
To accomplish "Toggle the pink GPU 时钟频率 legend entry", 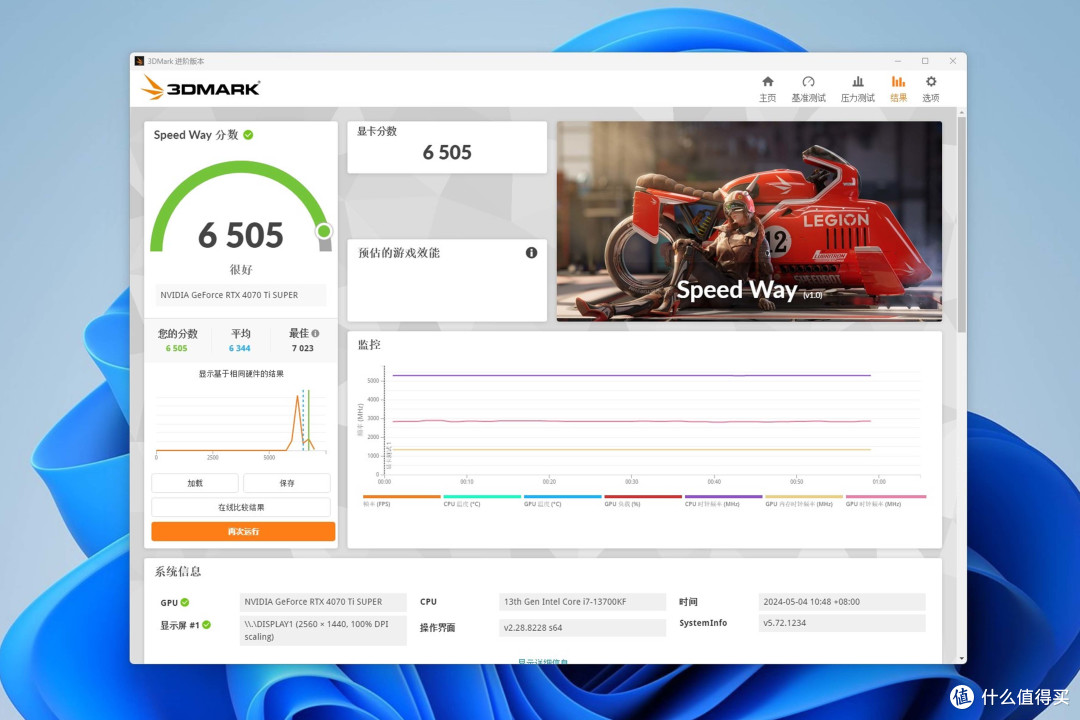I will (886, 500).
